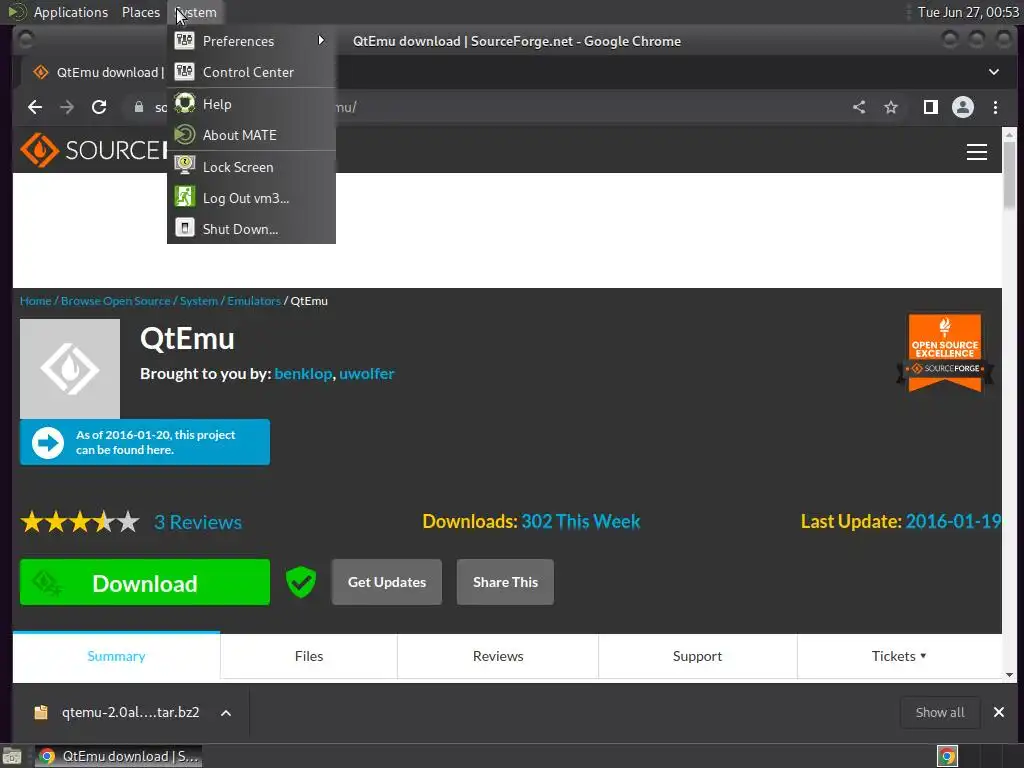Open System breadcrumb link
Screen dimensions: 1024x768
(x=199, y=301)
